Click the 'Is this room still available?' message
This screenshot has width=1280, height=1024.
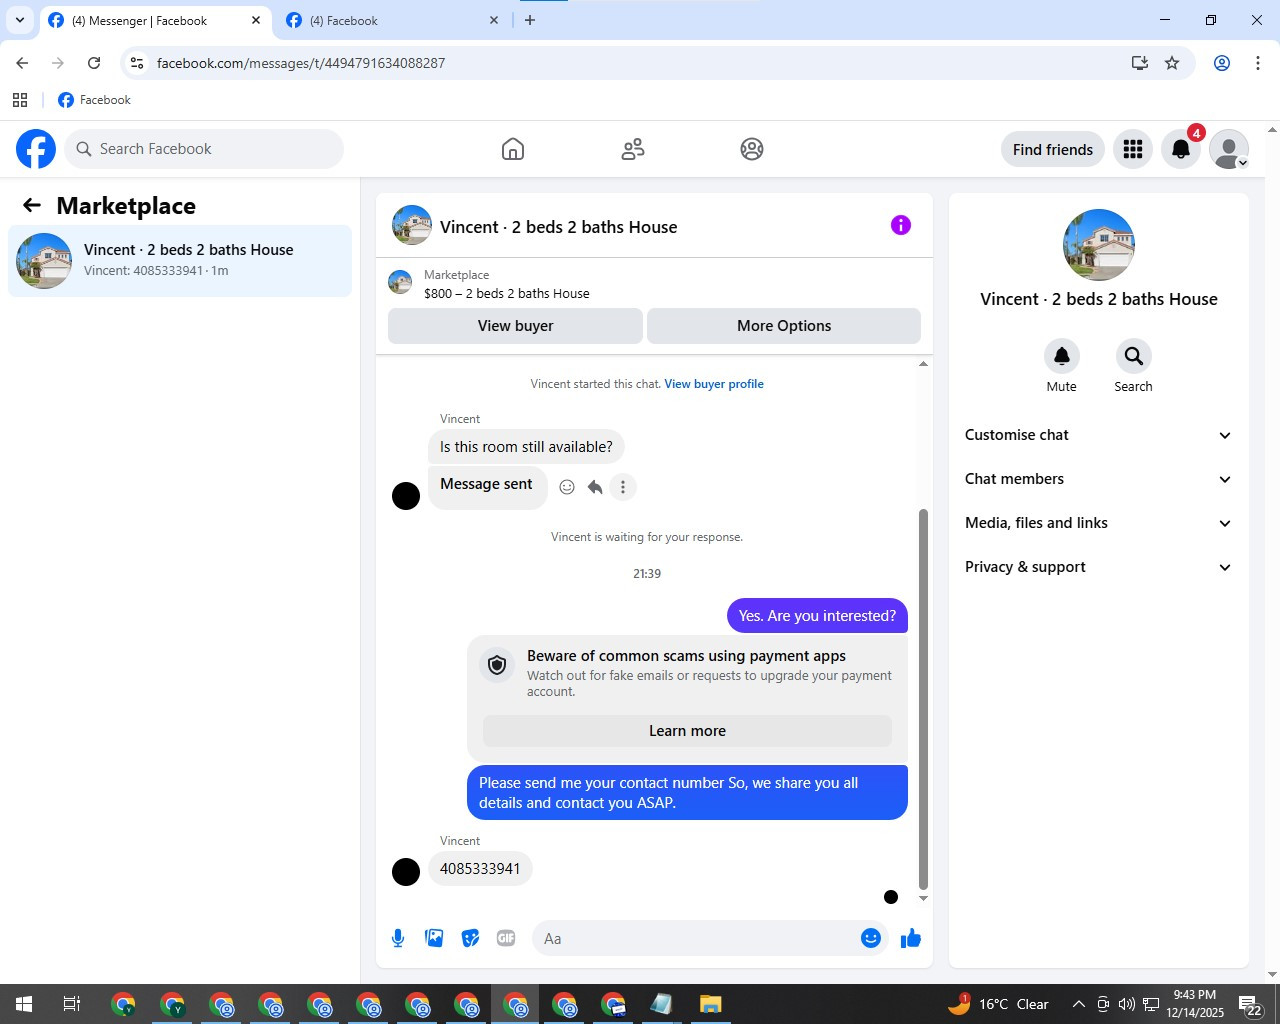[526, 447]
